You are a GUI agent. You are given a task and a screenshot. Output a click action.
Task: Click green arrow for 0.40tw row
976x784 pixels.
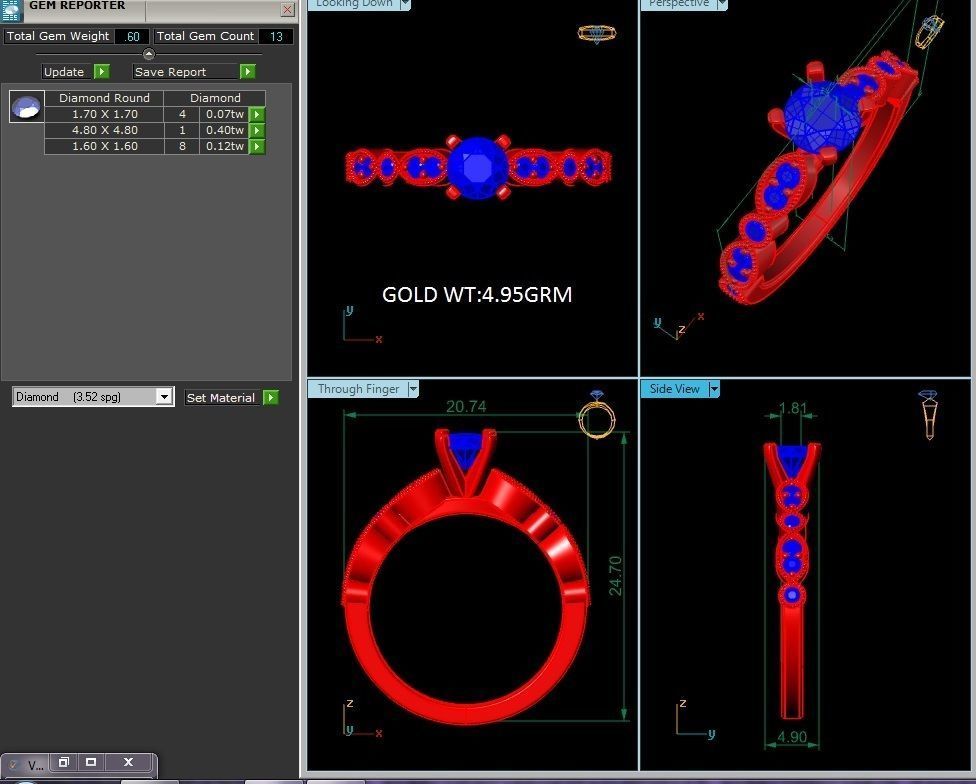point(257,131)
